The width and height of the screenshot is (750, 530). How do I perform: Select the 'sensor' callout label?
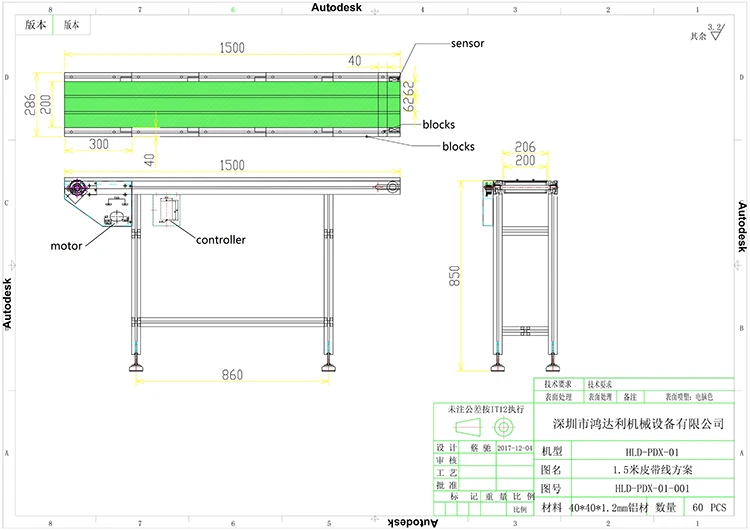(x=467, y=45)
